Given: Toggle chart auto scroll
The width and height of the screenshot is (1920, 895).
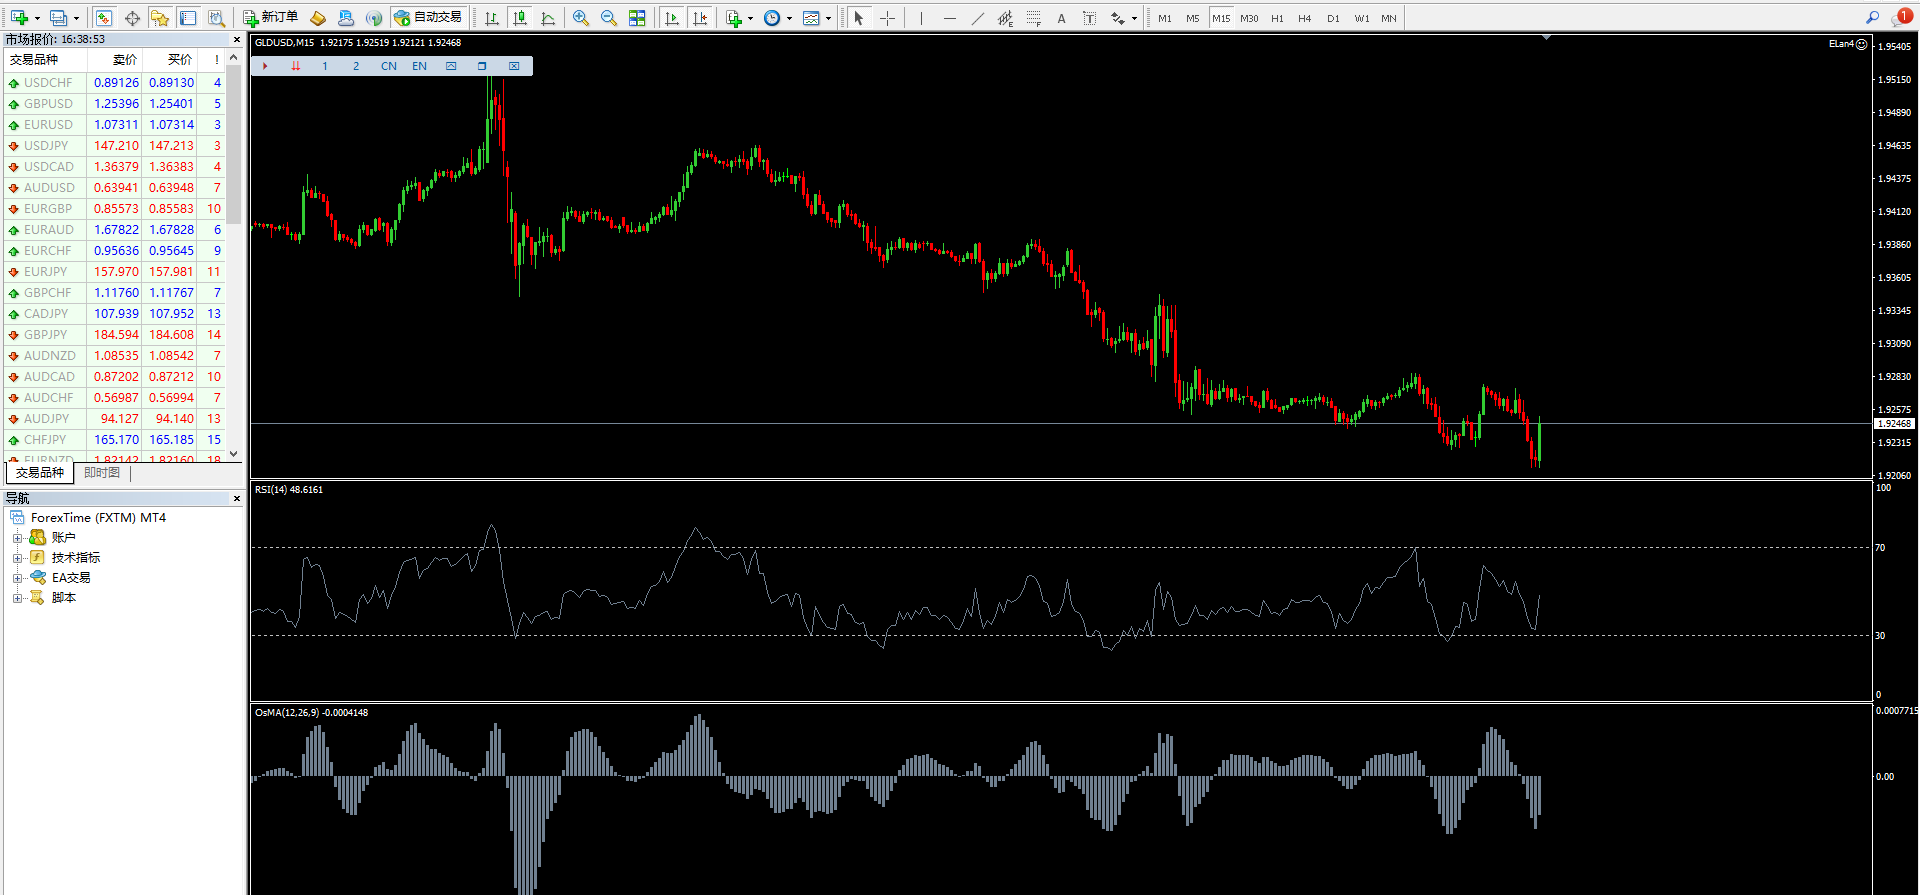Looking at the screenshot, I should (672, 18).
